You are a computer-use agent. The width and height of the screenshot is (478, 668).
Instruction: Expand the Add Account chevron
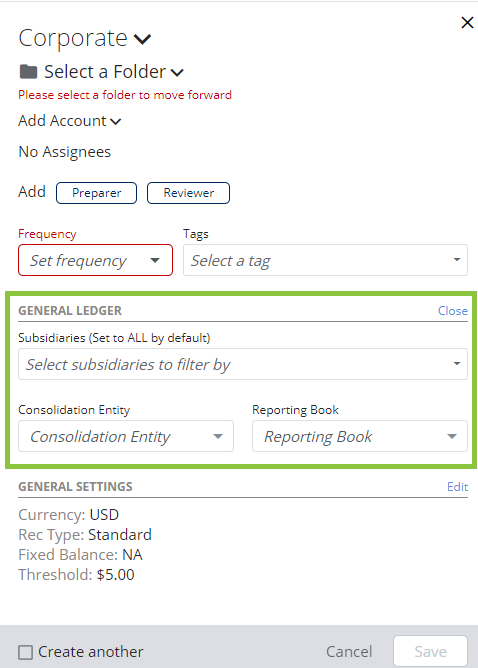click(115, 122)
